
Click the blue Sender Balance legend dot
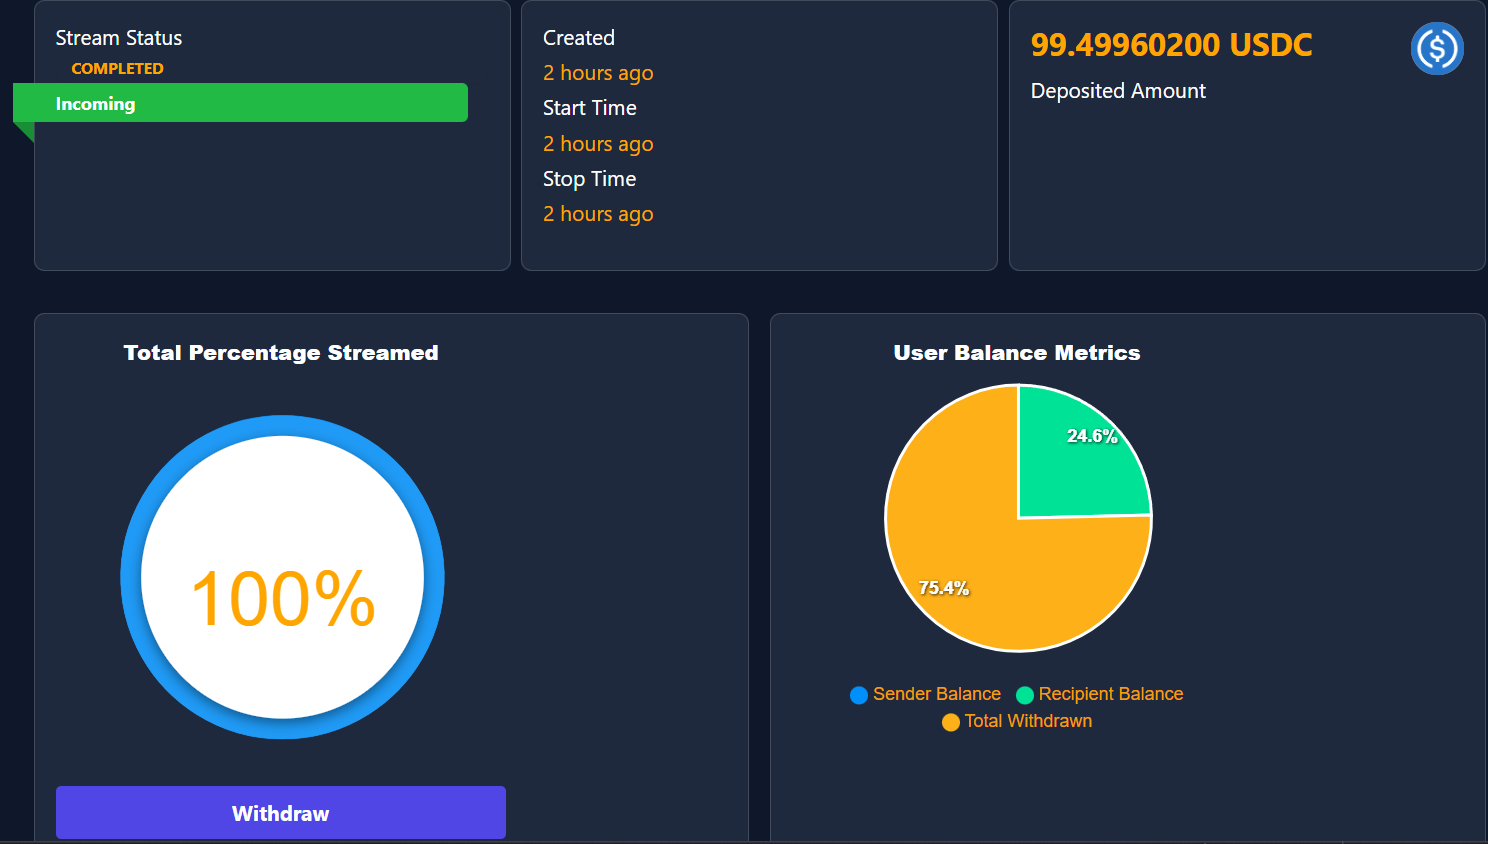click(x=858, y=695)
